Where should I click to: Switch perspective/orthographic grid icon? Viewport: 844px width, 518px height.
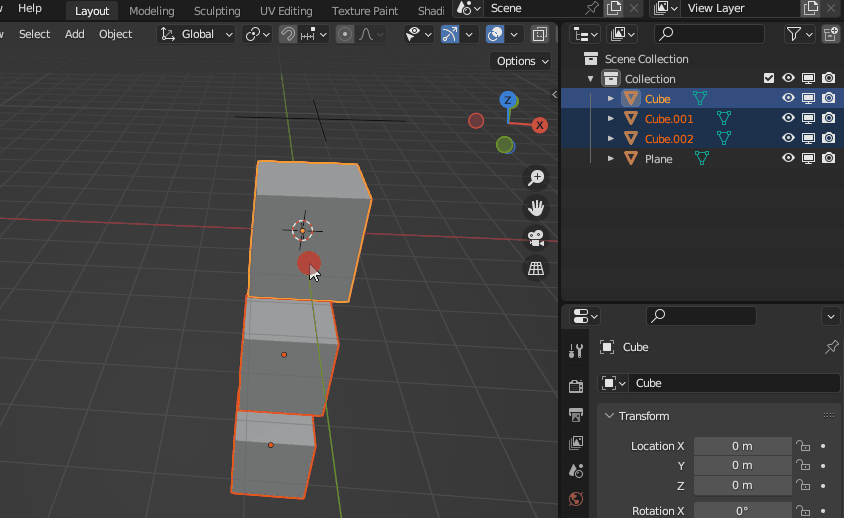coord(536,268)
